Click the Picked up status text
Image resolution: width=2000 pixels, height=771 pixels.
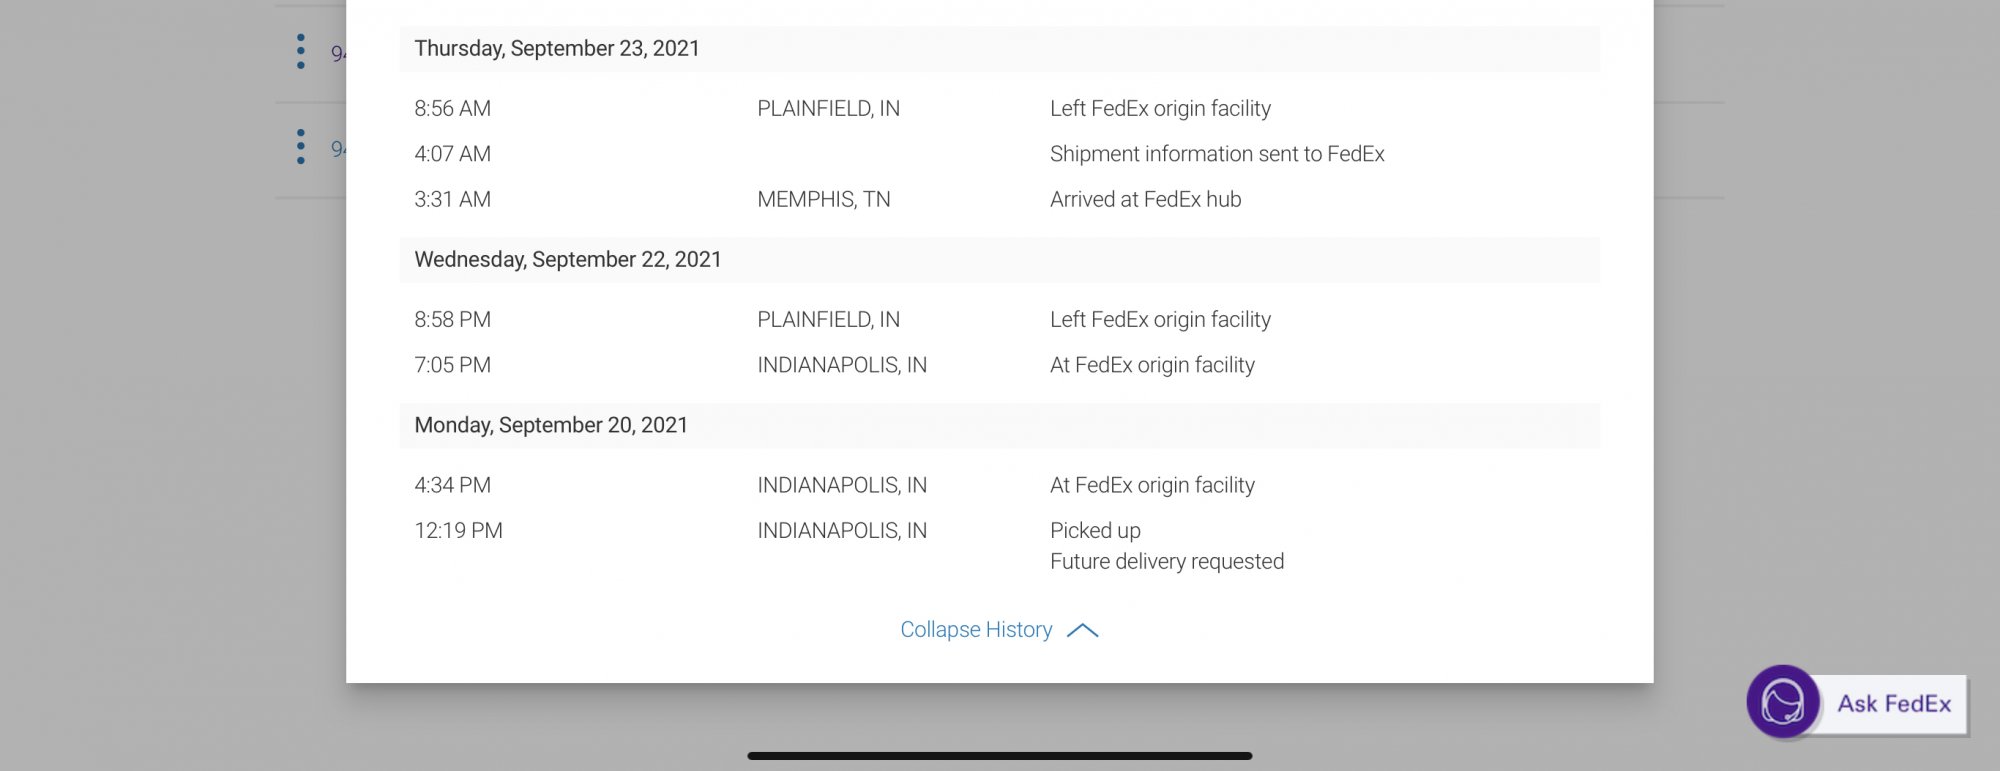pos(1095,531)
